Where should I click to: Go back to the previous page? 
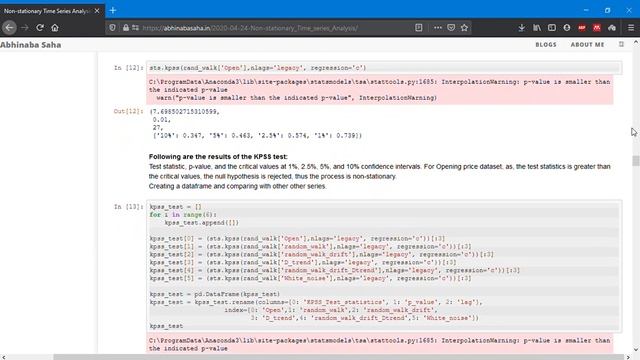click(9, 28)
